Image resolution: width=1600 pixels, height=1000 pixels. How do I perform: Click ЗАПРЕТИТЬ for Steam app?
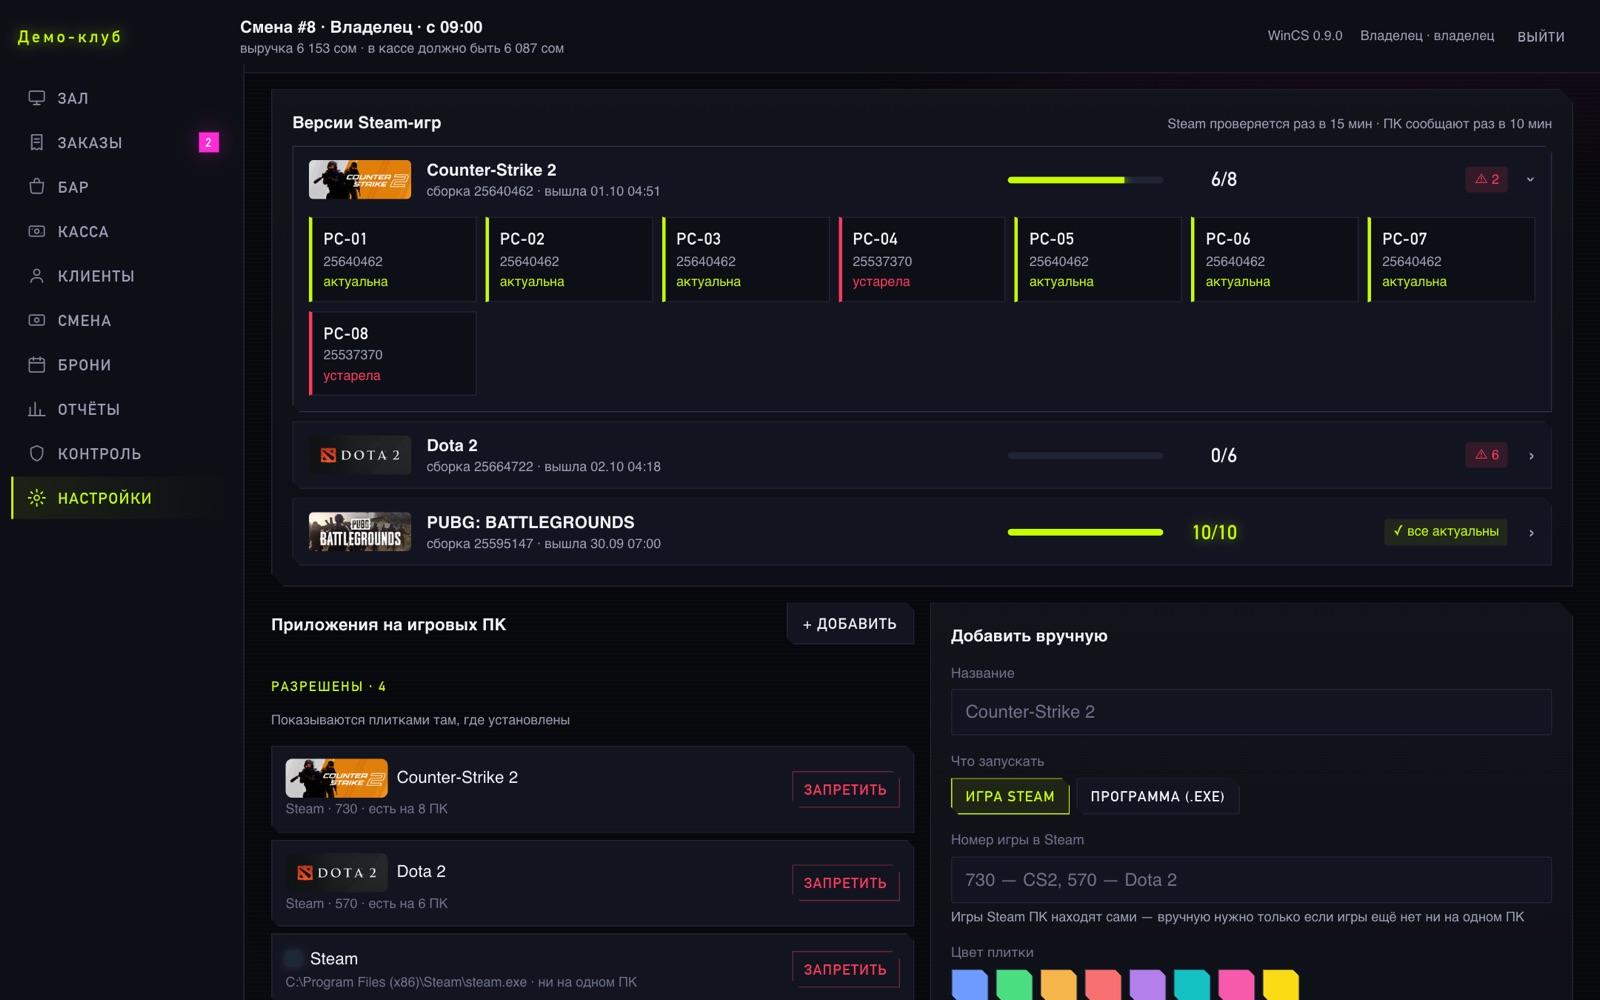click(845, 970)
